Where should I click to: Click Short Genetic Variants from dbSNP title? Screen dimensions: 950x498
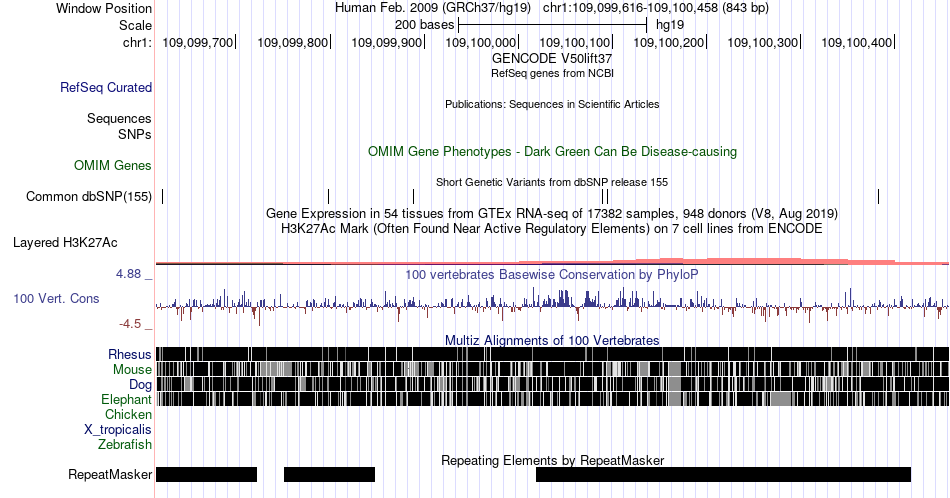click(552, 182)
